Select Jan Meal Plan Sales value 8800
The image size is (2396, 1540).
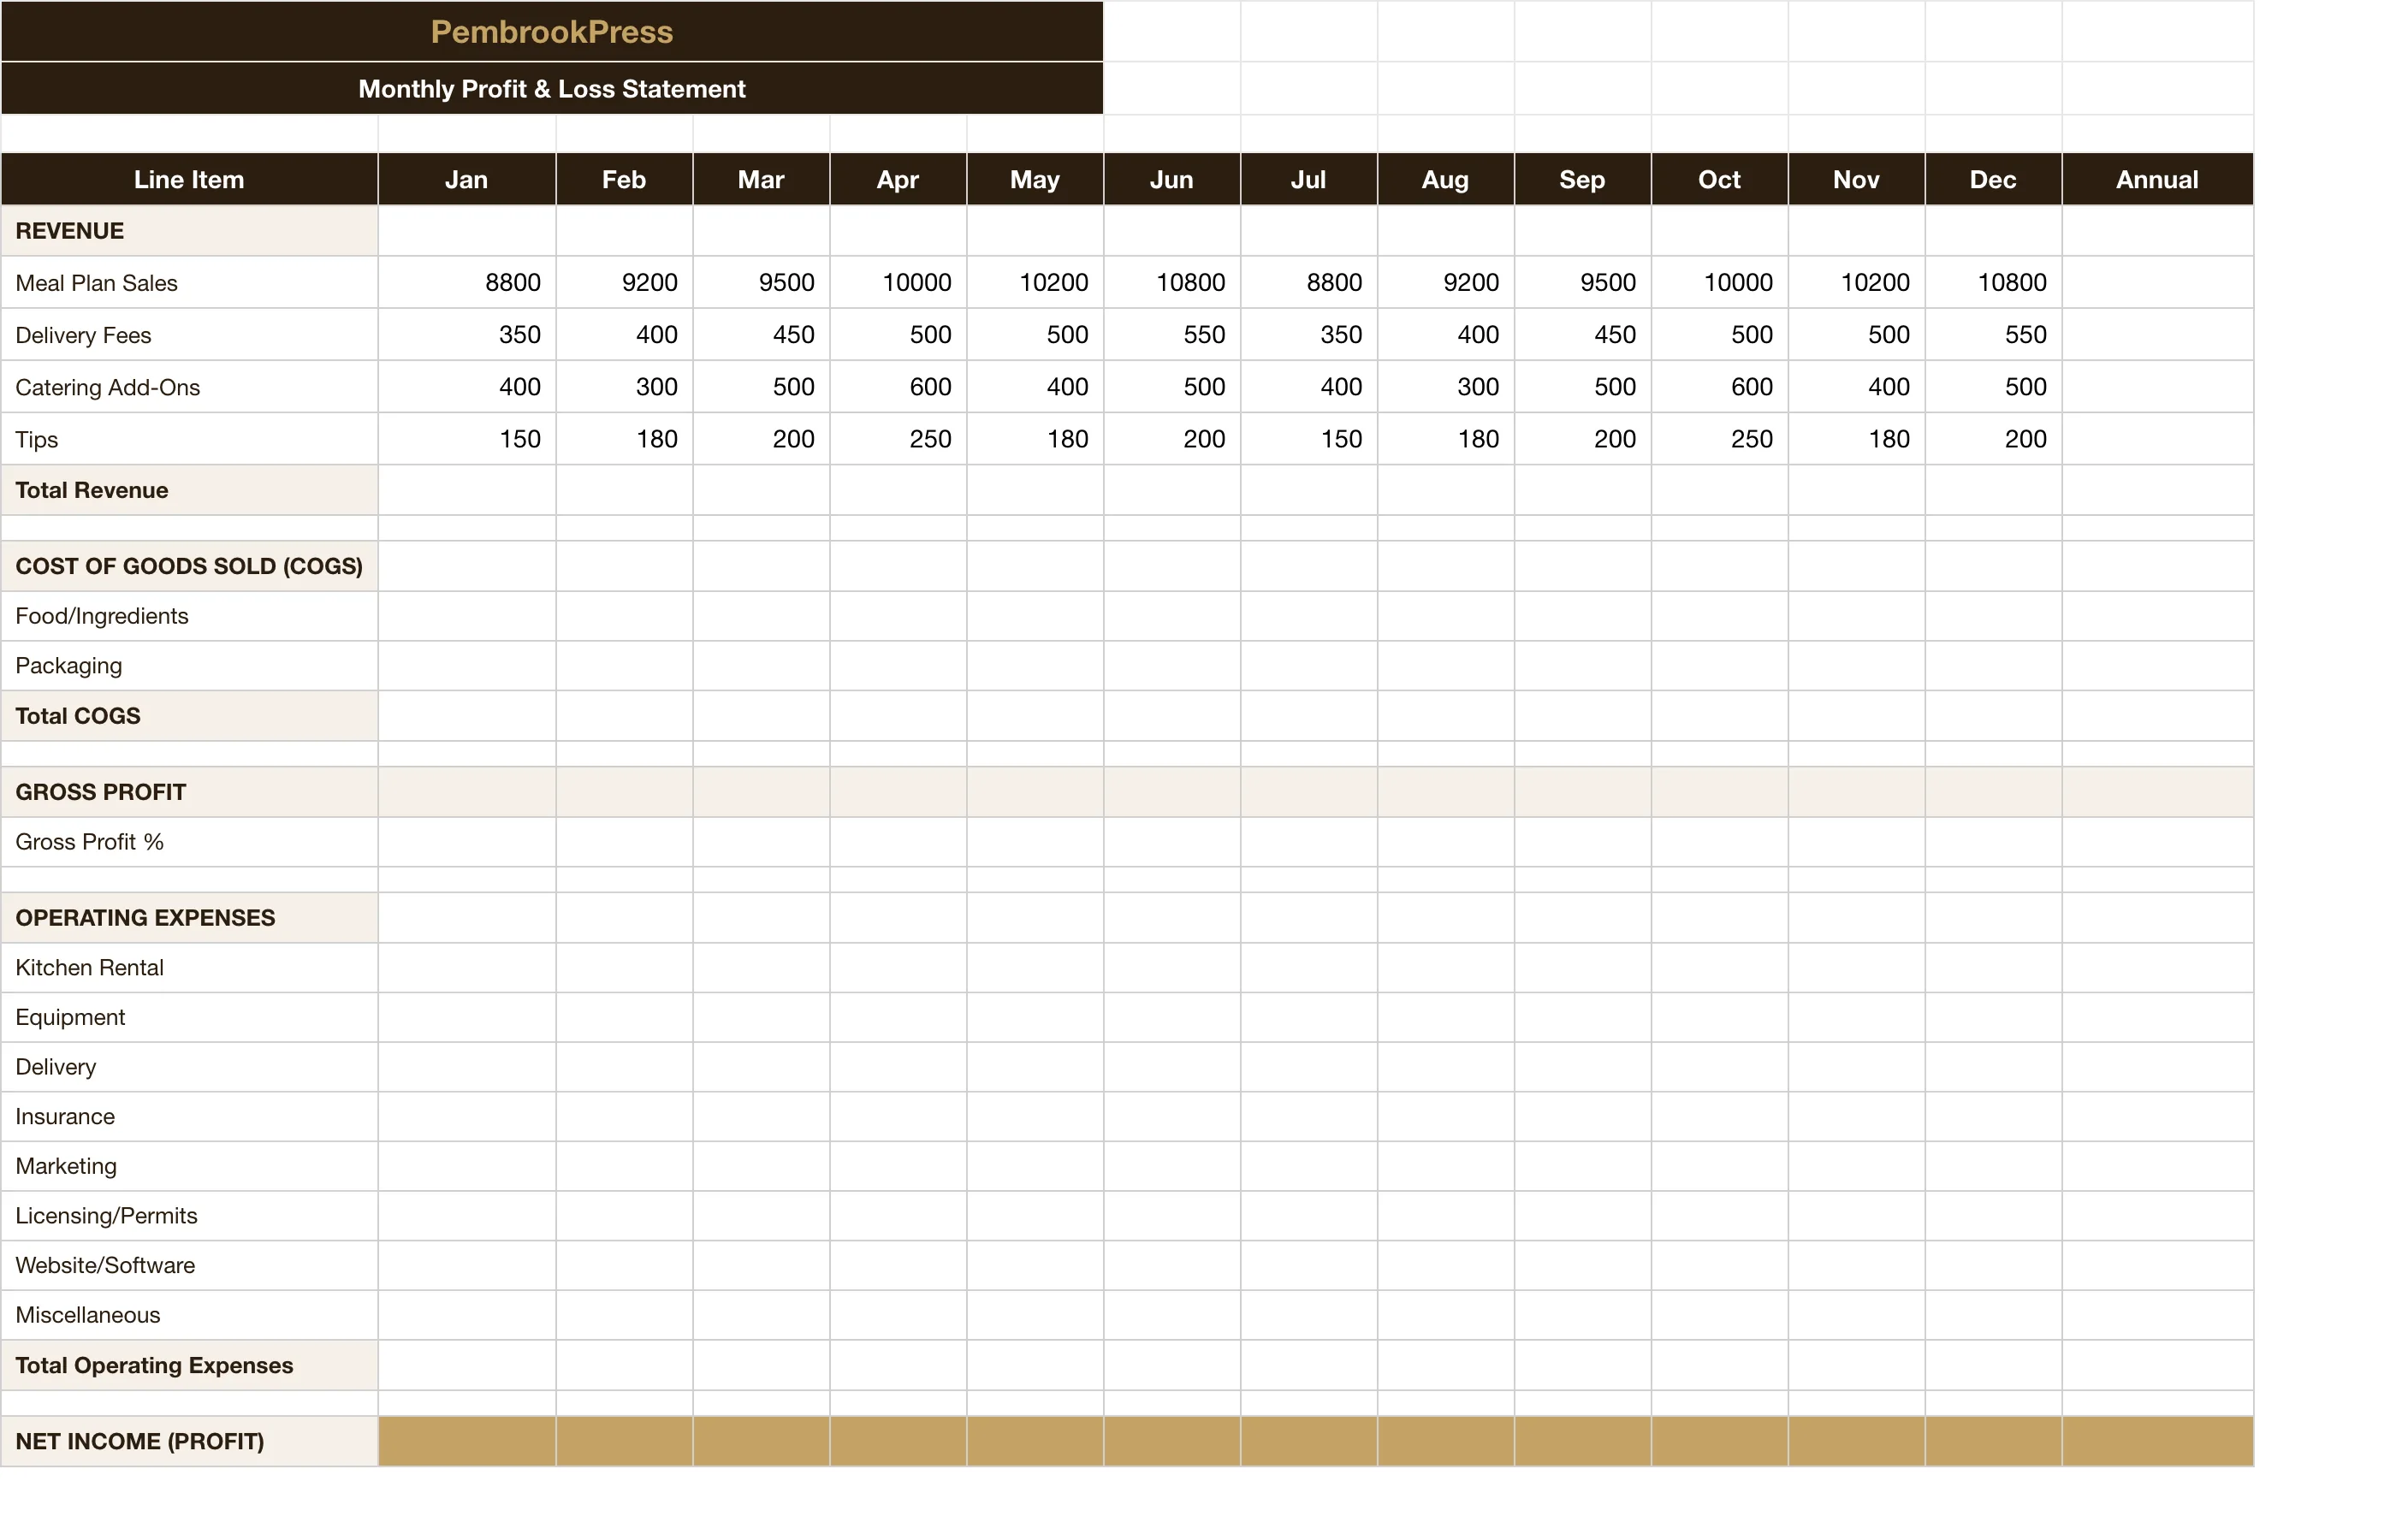[467, 283]
